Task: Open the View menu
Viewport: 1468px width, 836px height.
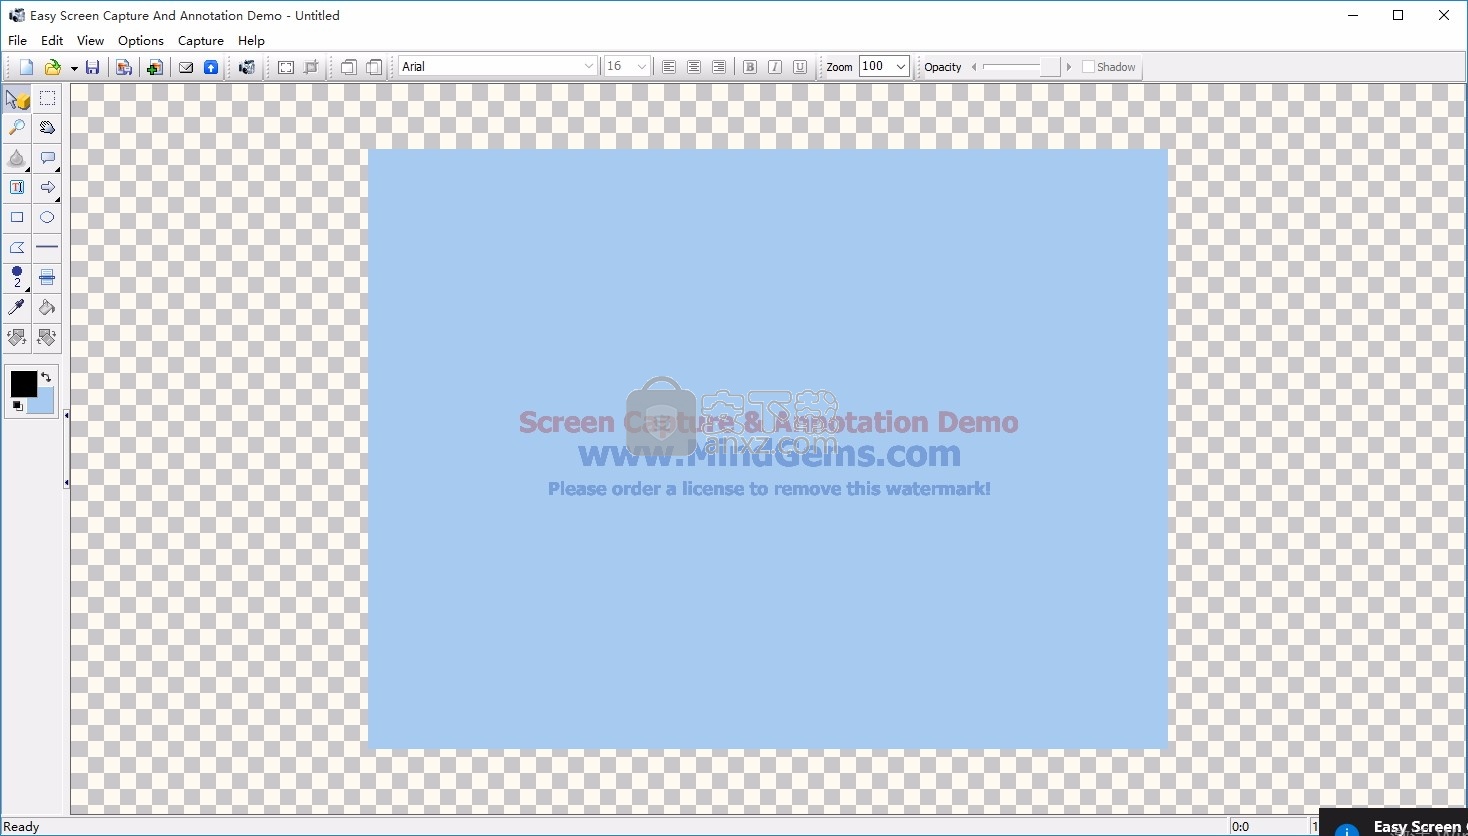Action: [x=90, y=41]
